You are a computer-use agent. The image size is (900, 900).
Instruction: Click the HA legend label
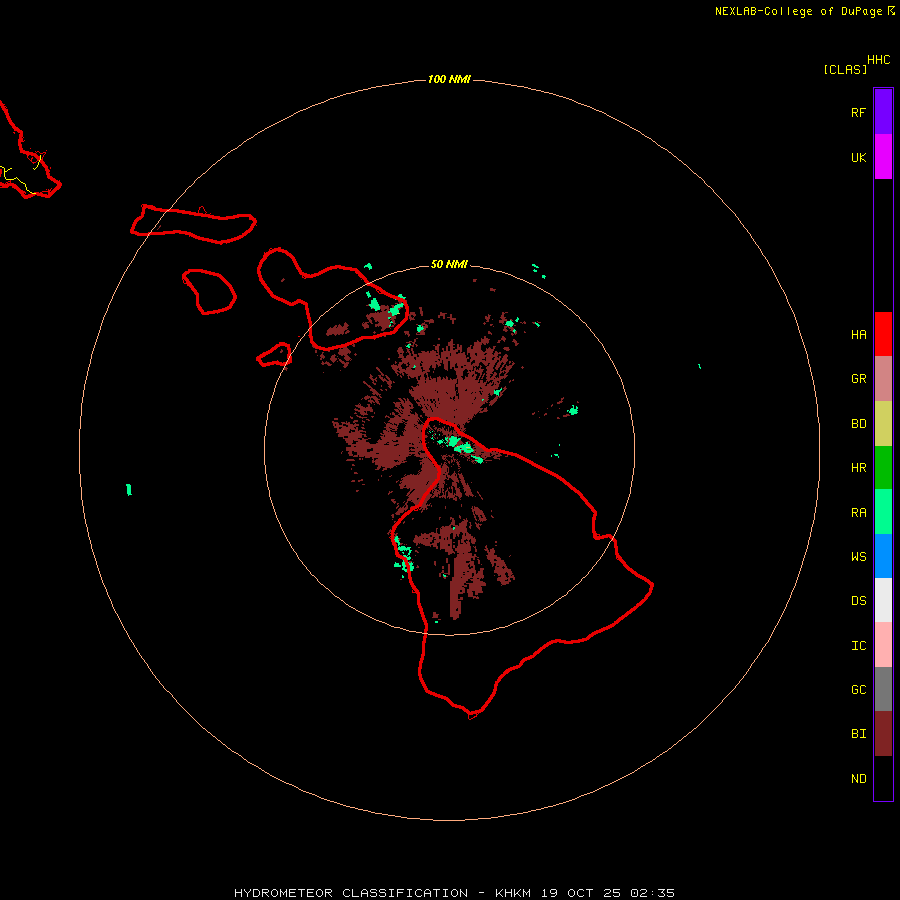pyautogui.click(x=858, y=335)
